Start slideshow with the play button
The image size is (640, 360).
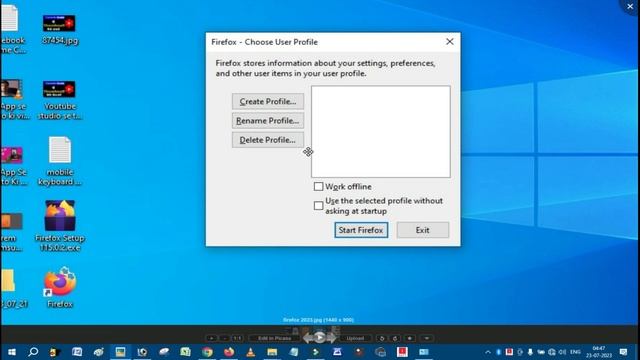(x=320, y=338)
